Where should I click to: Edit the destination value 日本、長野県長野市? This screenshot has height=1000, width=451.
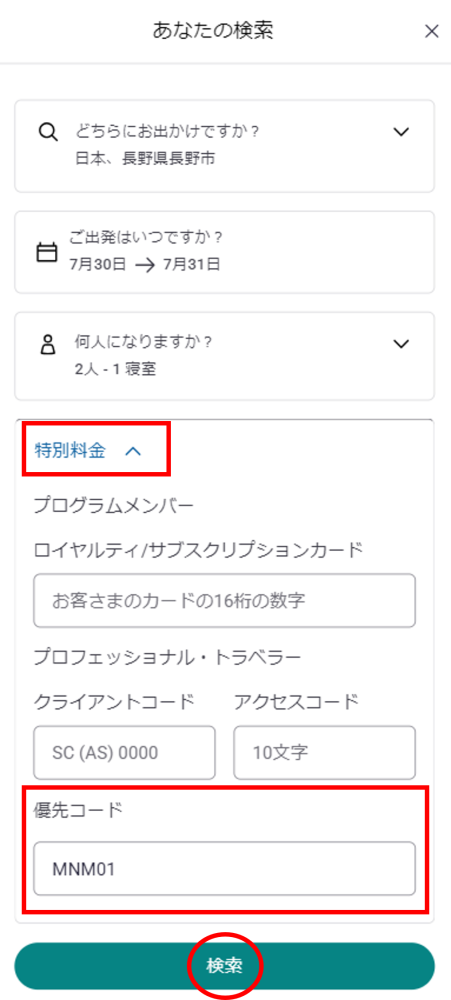point(145,159)
